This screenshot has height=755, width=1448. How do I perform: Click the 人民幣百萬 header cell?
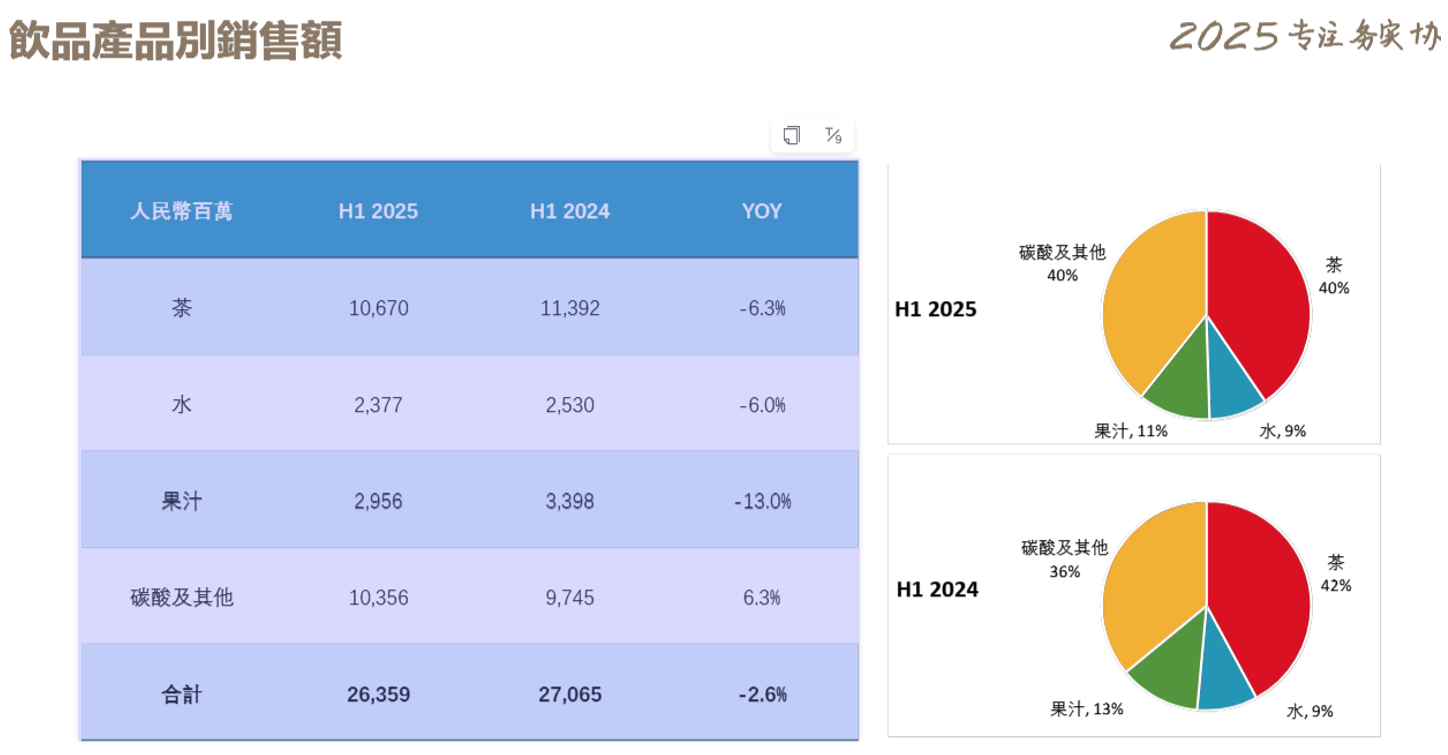point(181,211)
